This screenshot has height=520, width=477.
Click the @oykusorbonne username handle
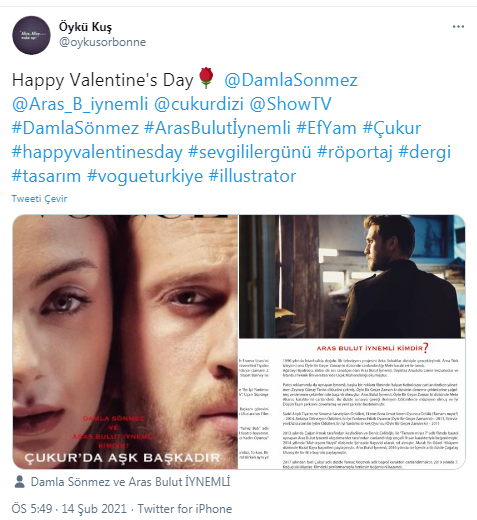point(103,42)
